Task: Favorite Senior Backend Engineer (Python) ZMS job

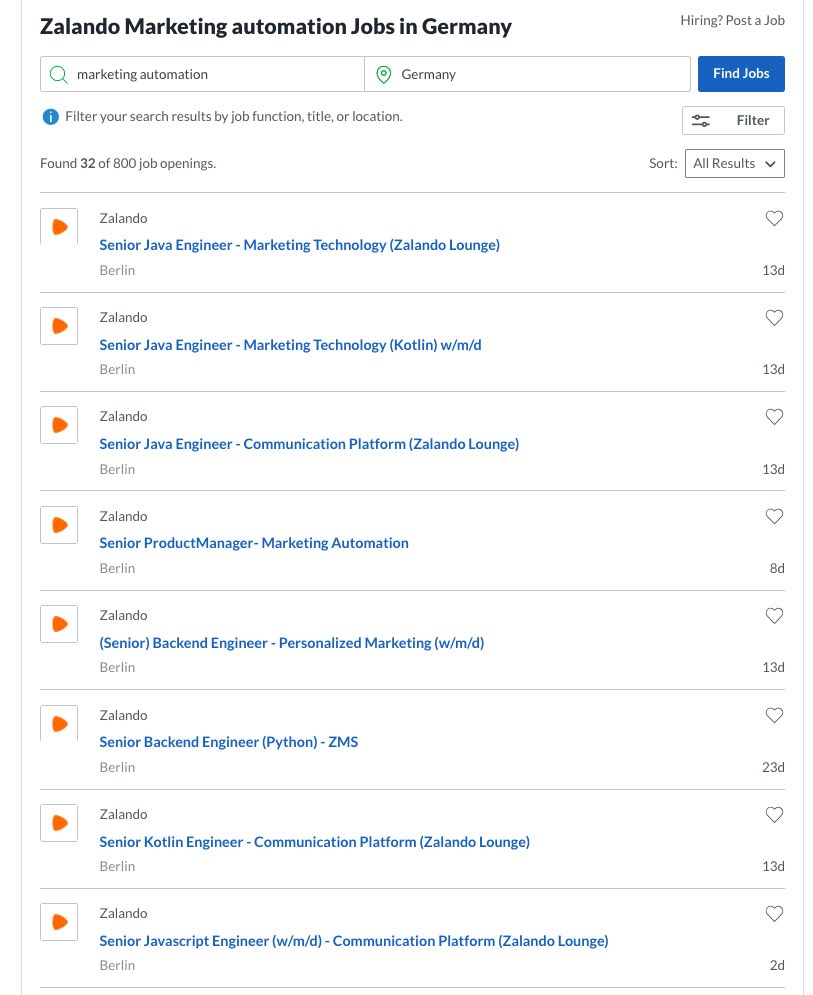Action: tap(774, 715)
